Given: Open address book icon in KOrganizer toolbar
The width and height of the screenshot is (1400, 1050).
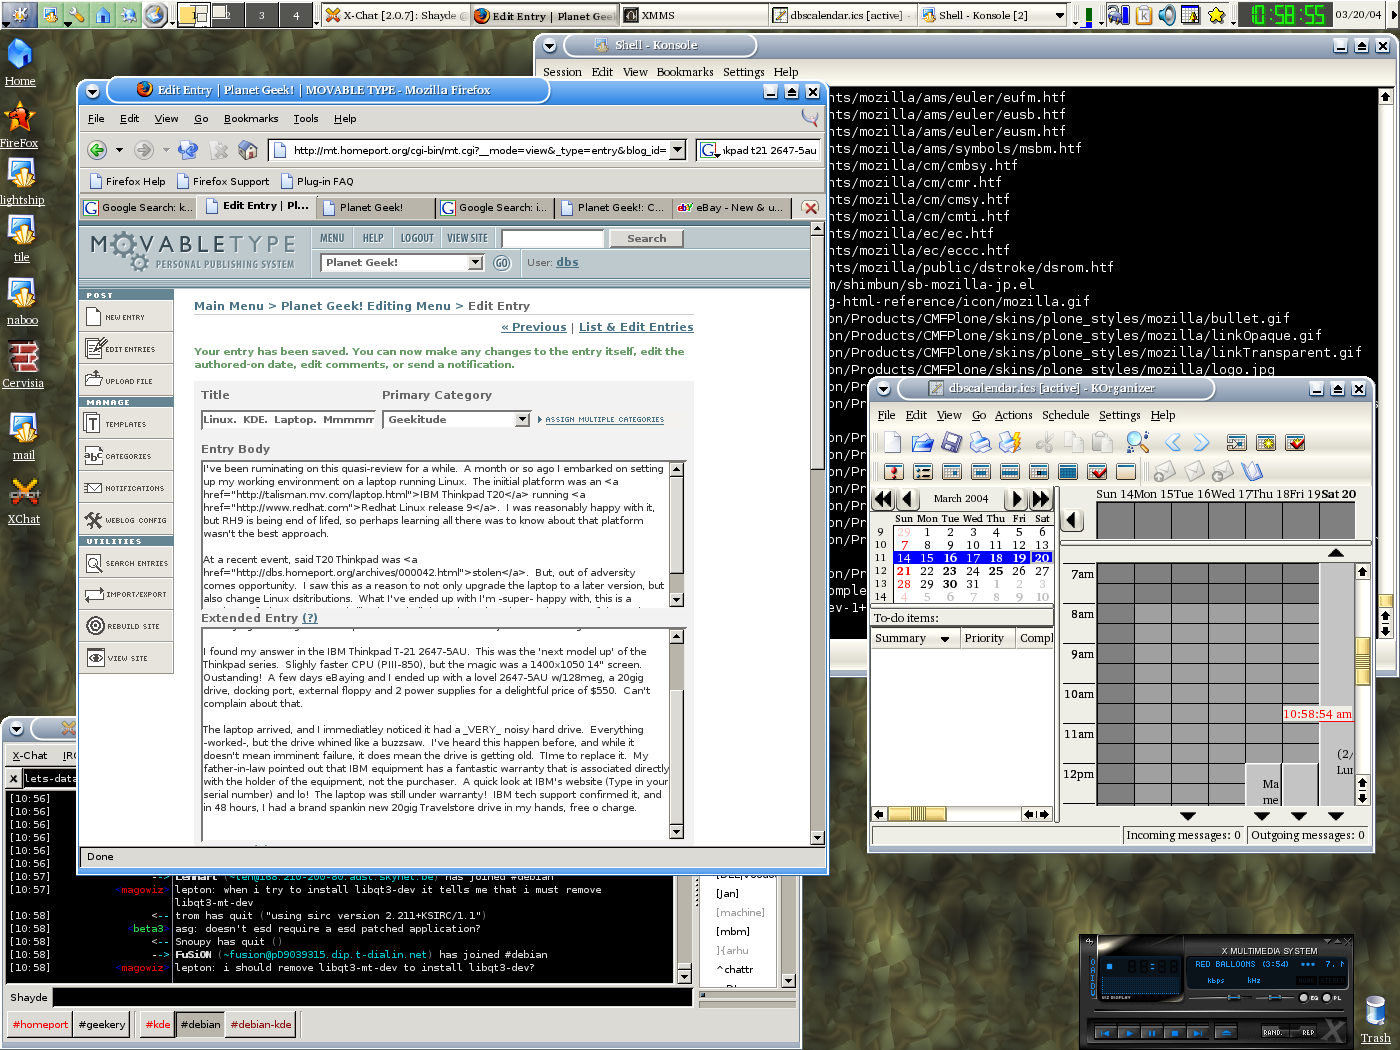Looking at the screenshot, I should coord(1252,471).
